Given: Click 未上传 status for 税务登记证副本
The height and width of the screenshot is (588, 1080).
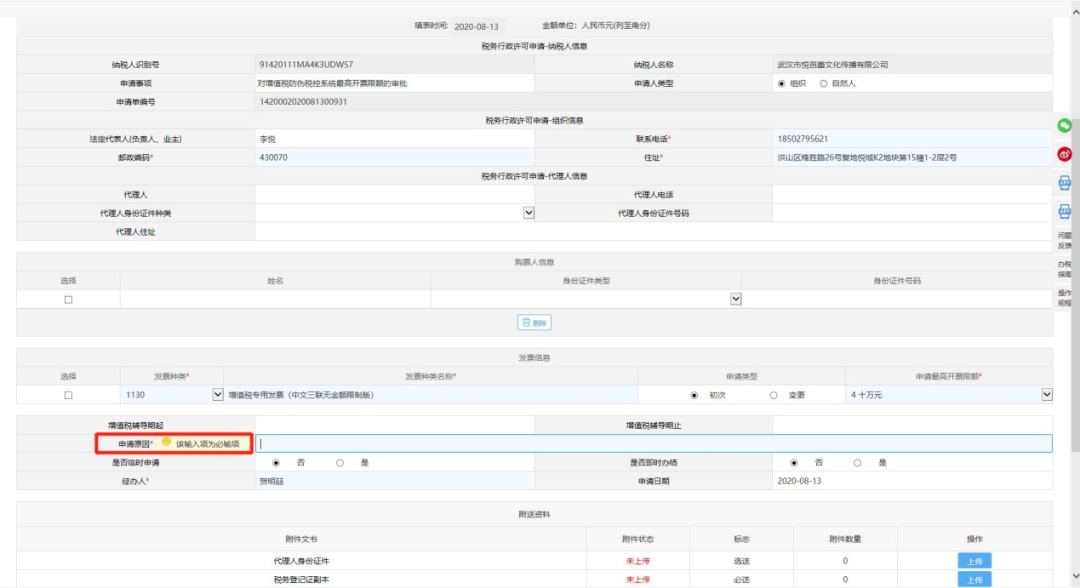Looking at the screenshot, I should click(x=638, y=580).
